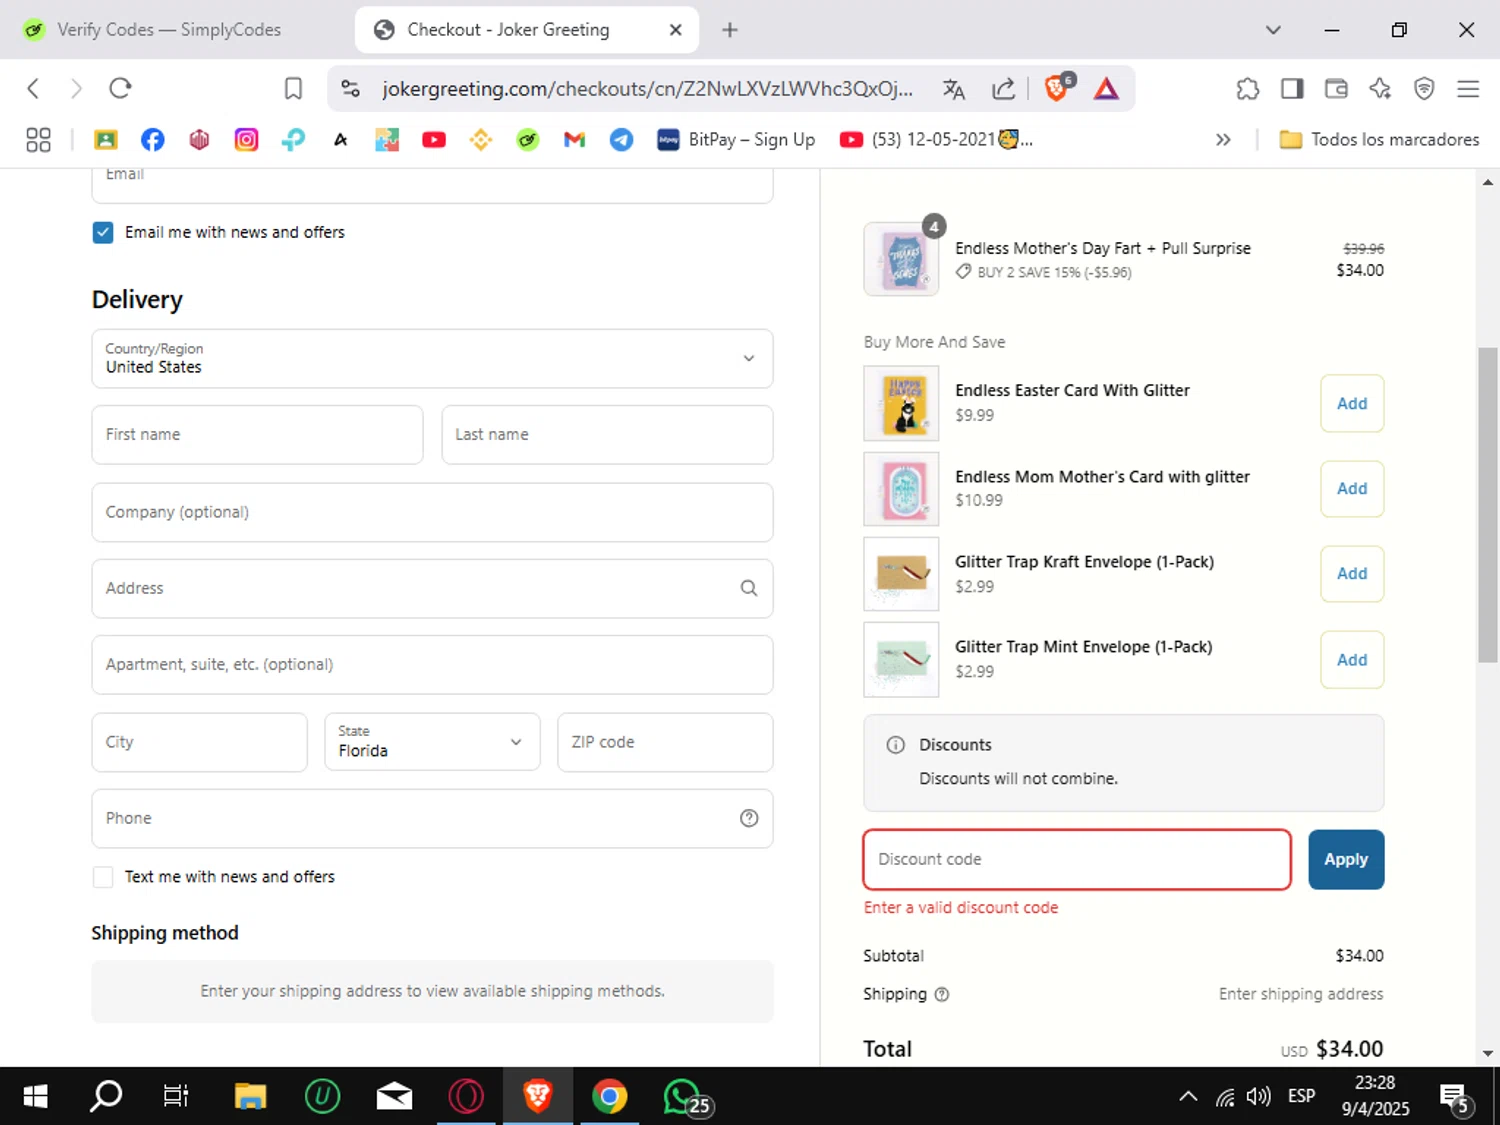Click the City input field

pyautogui.click(x=199, y=742)
